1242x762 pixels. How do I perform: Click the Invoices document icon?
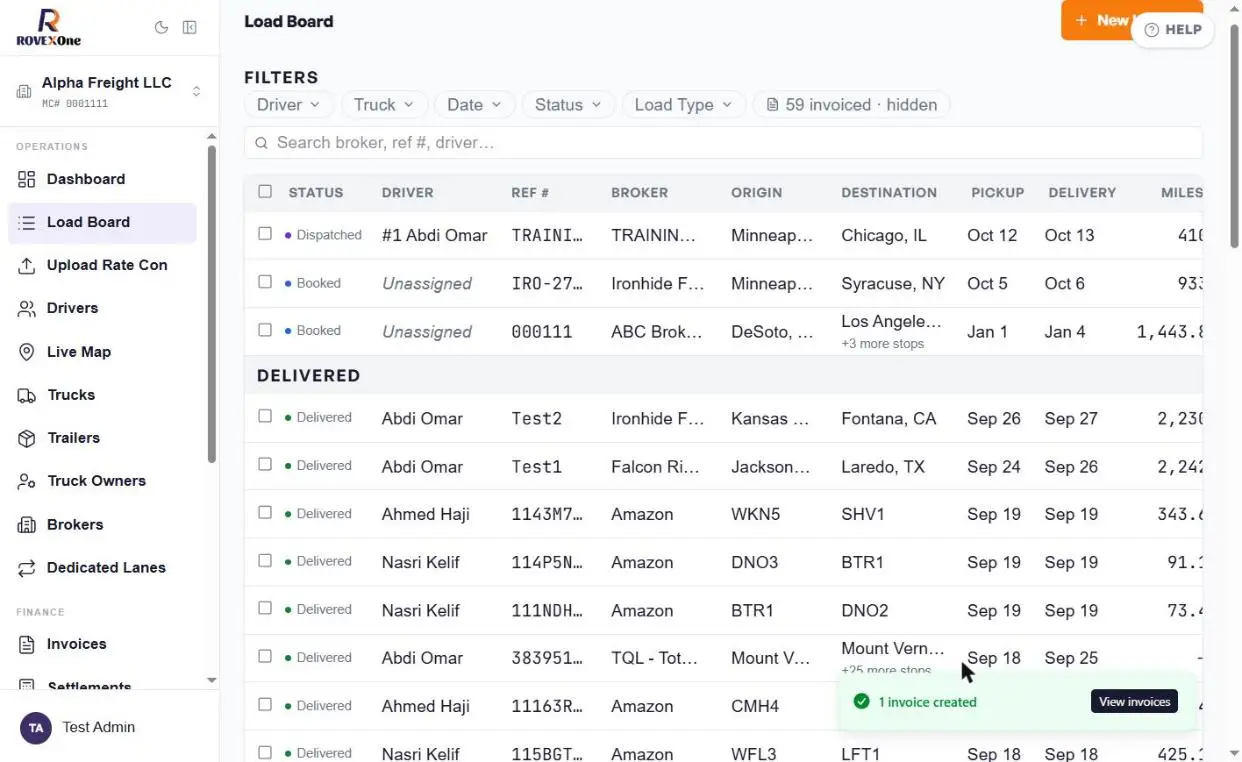pyautogui.click(x=27, y=644)
